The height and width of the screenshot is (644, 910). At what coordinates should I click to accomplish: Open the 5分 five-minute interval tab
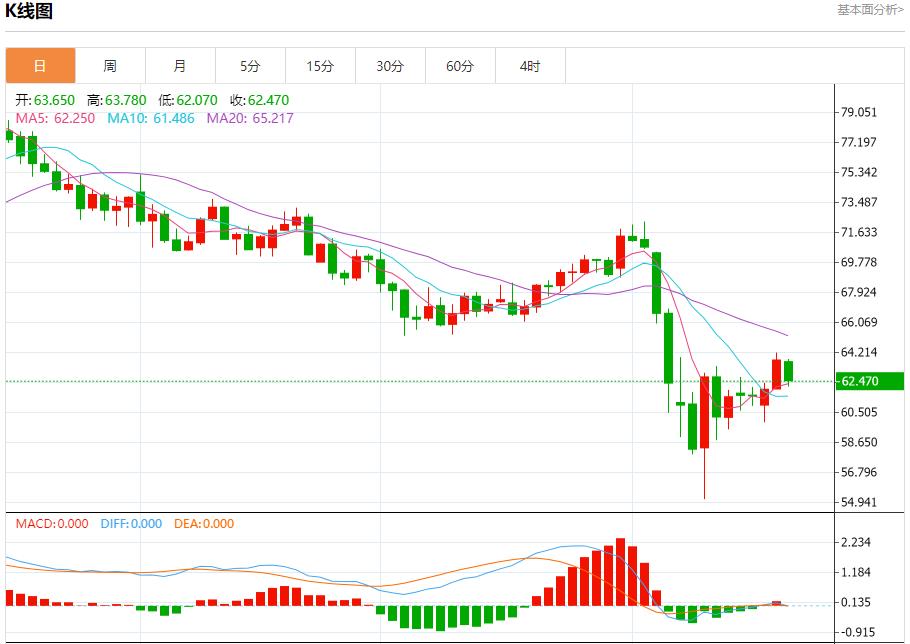tap(249, 64)
